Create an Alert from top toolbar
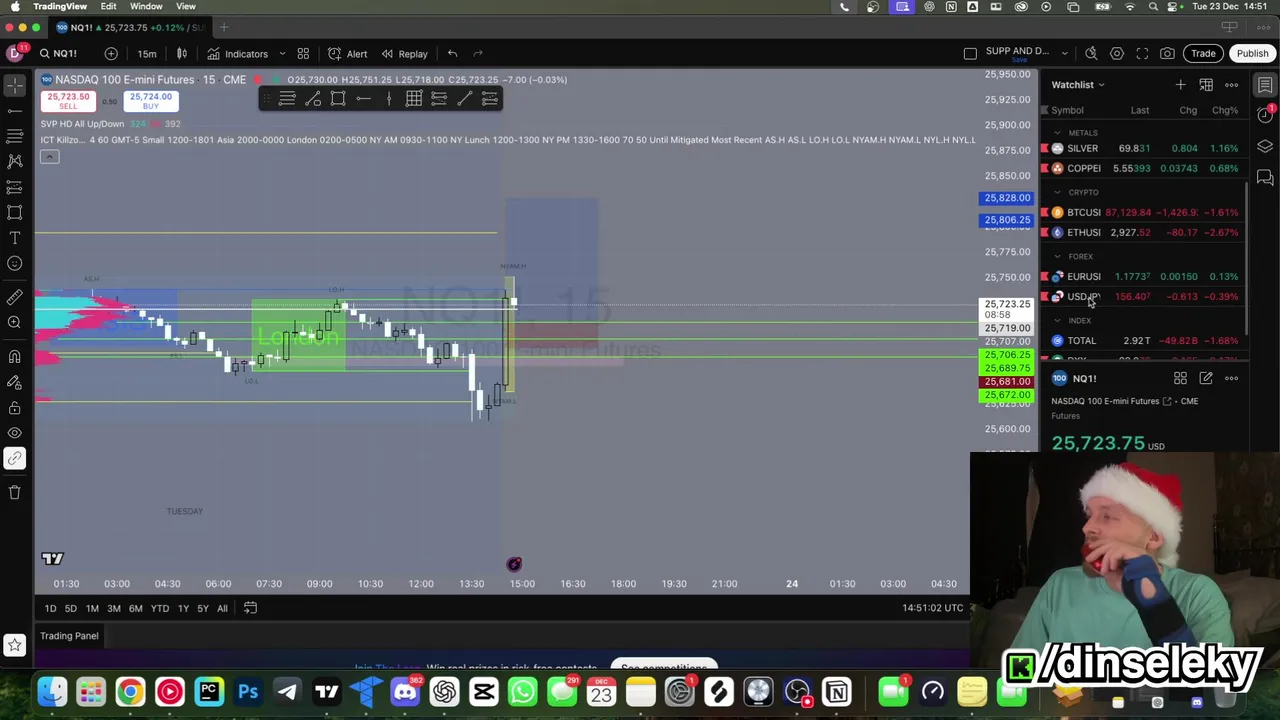This screenshot has width=1280, height=720. (347, 54)
